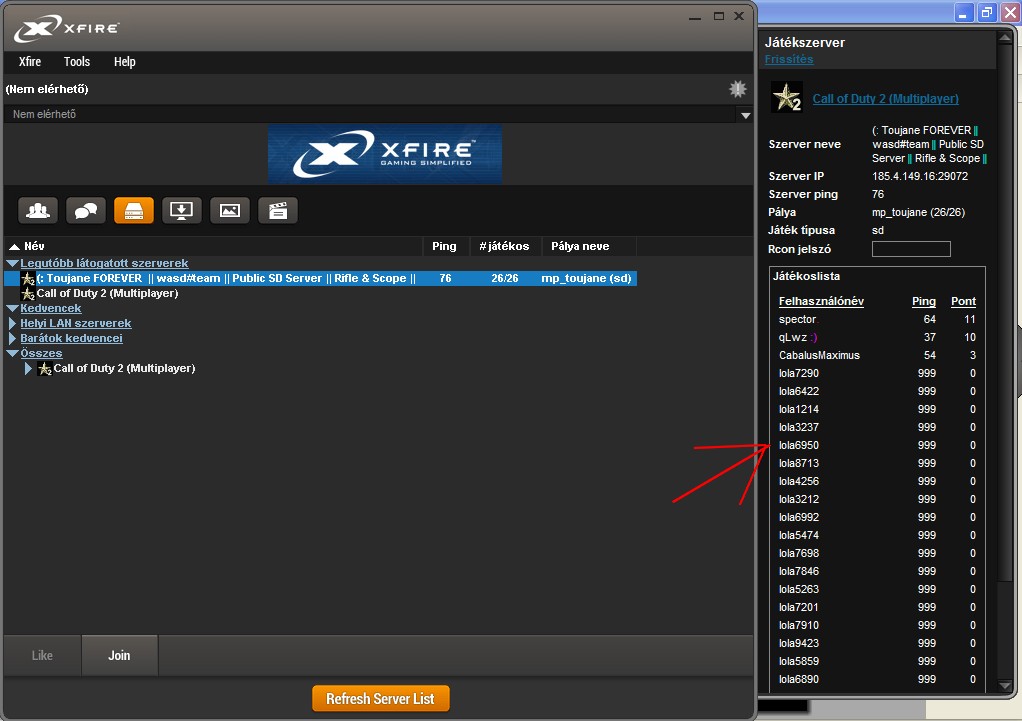Select Call of Duty 2 under recent servers
Image resolution: width=1022 pixels, height=721 pixels.
pos(107,293)
